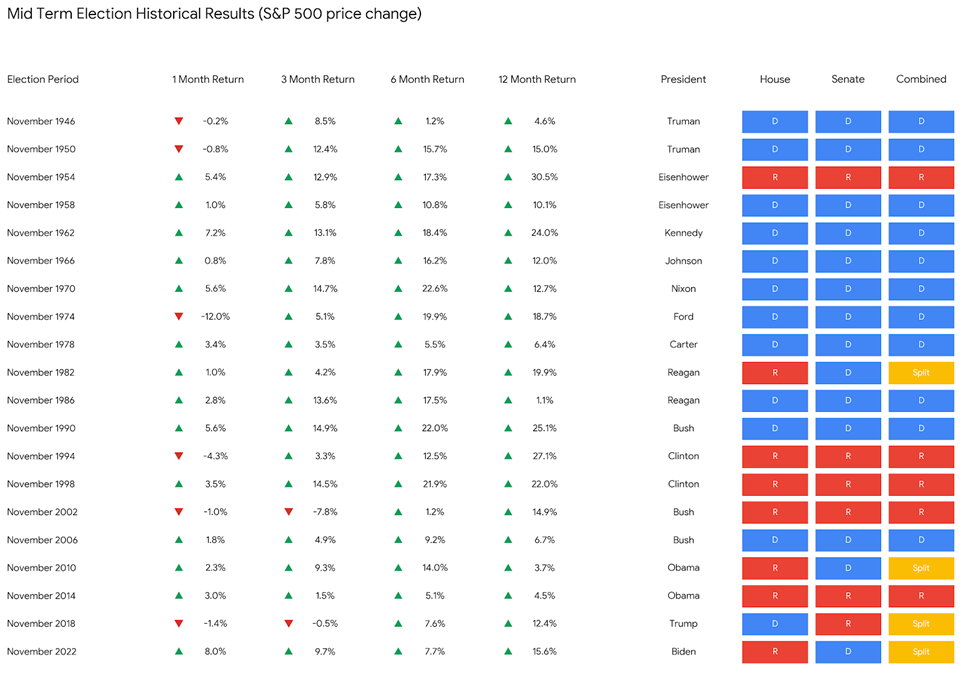The height and width of the screenshot is (687, 965).
Task: Click the Senate column header
Action: point(848,79)
